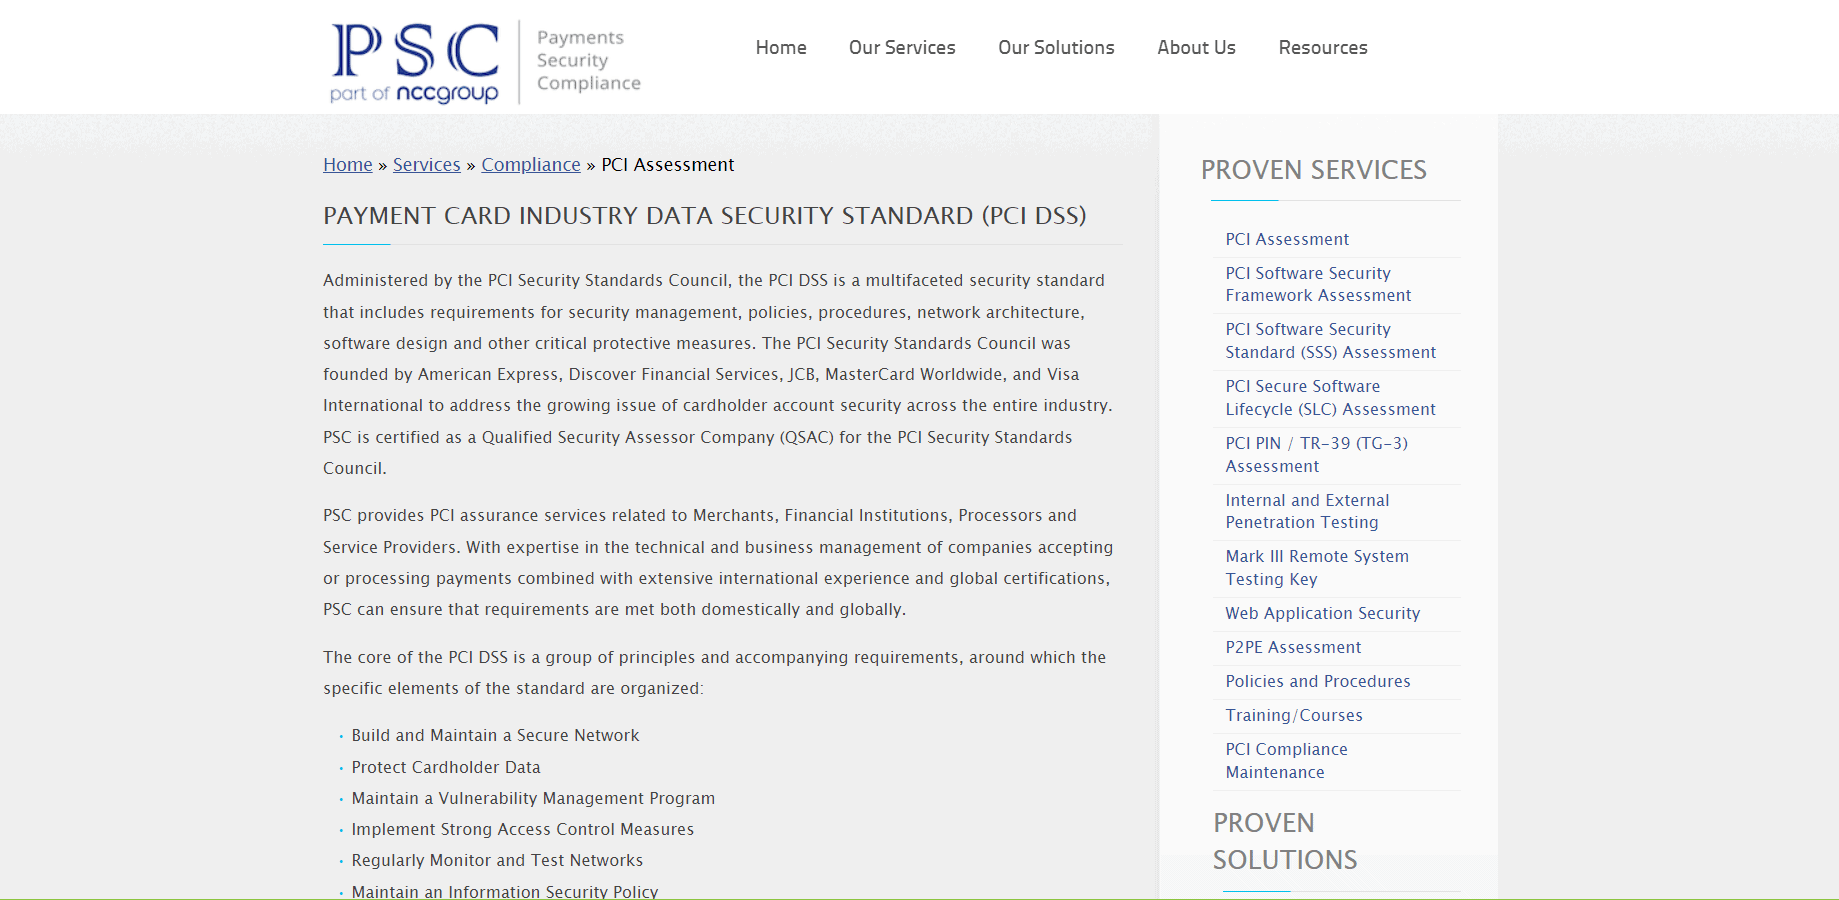Open PCI Software Security Standard (SSS) Assessment
The width and height of the screenshot is (1839, 900).
pos(1330,340)
